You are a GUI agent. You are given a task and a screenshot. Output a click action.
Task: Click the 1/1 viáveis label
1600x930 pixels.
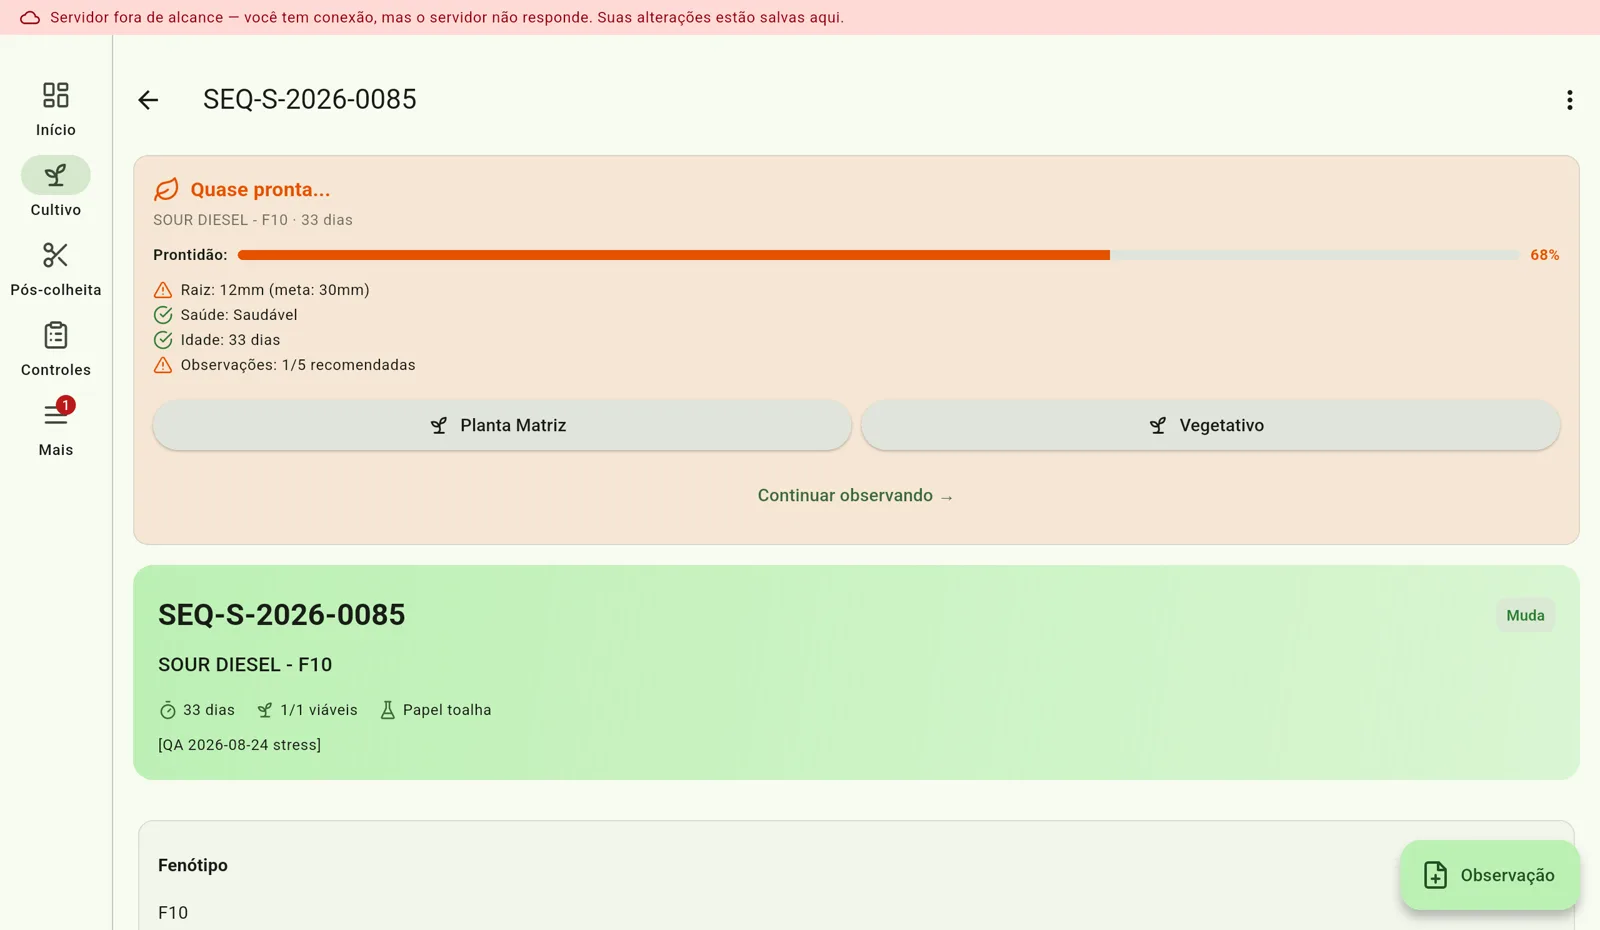click(x=319, y=710)
